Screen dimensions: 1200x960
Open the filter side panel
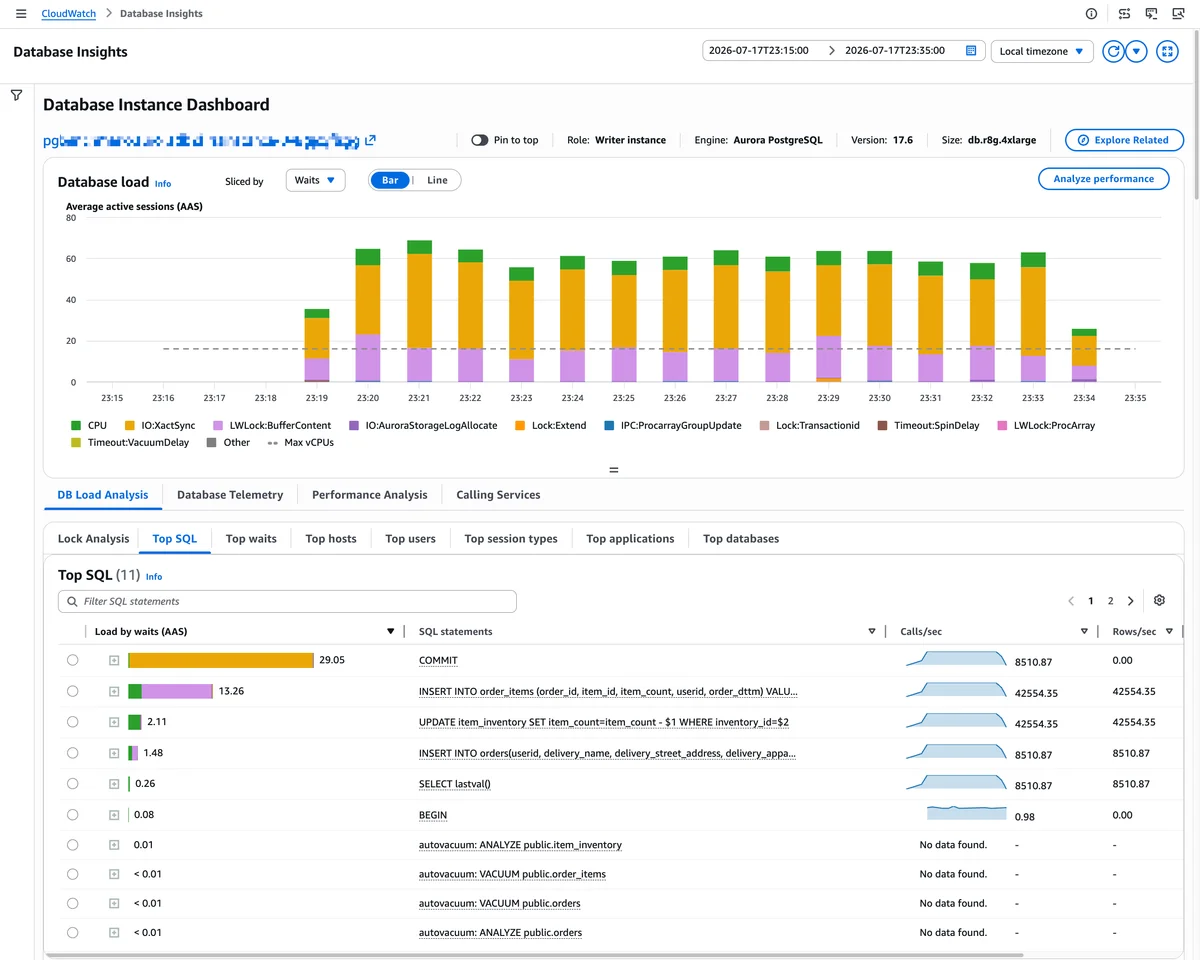[x=17, y=95]
